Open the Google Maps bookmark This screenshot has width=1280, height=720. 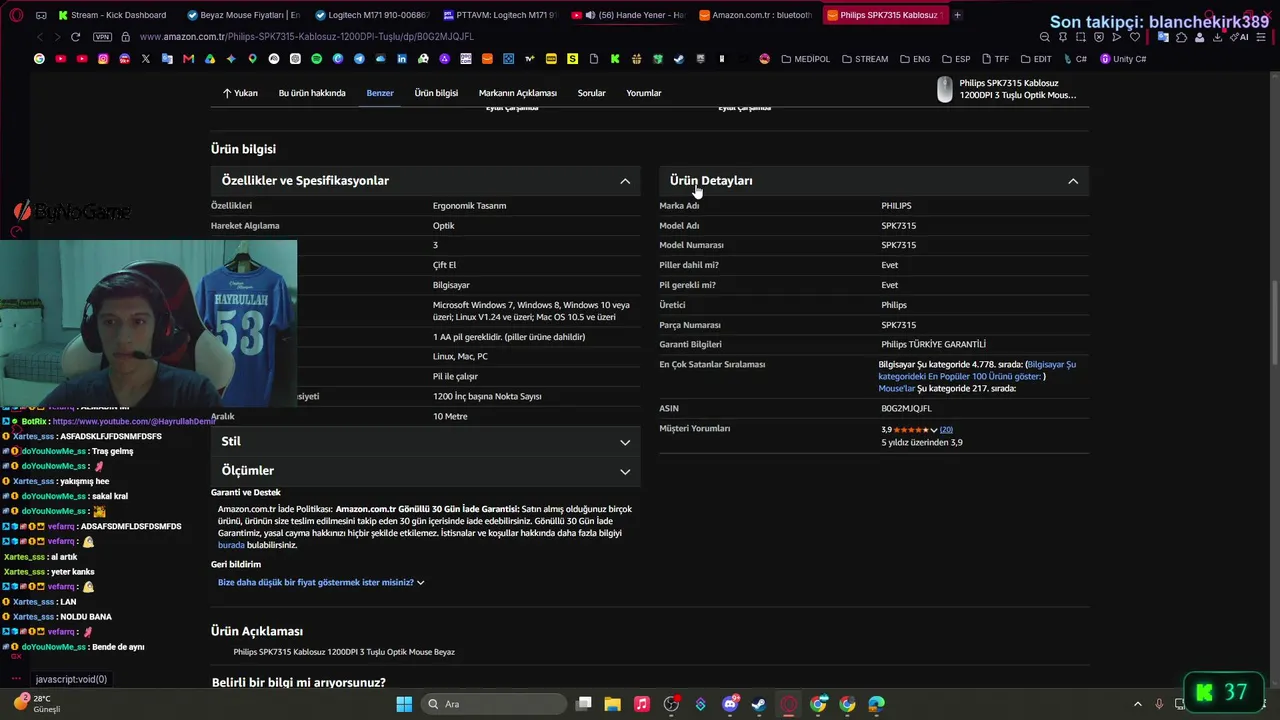click(x=252, y=59)
